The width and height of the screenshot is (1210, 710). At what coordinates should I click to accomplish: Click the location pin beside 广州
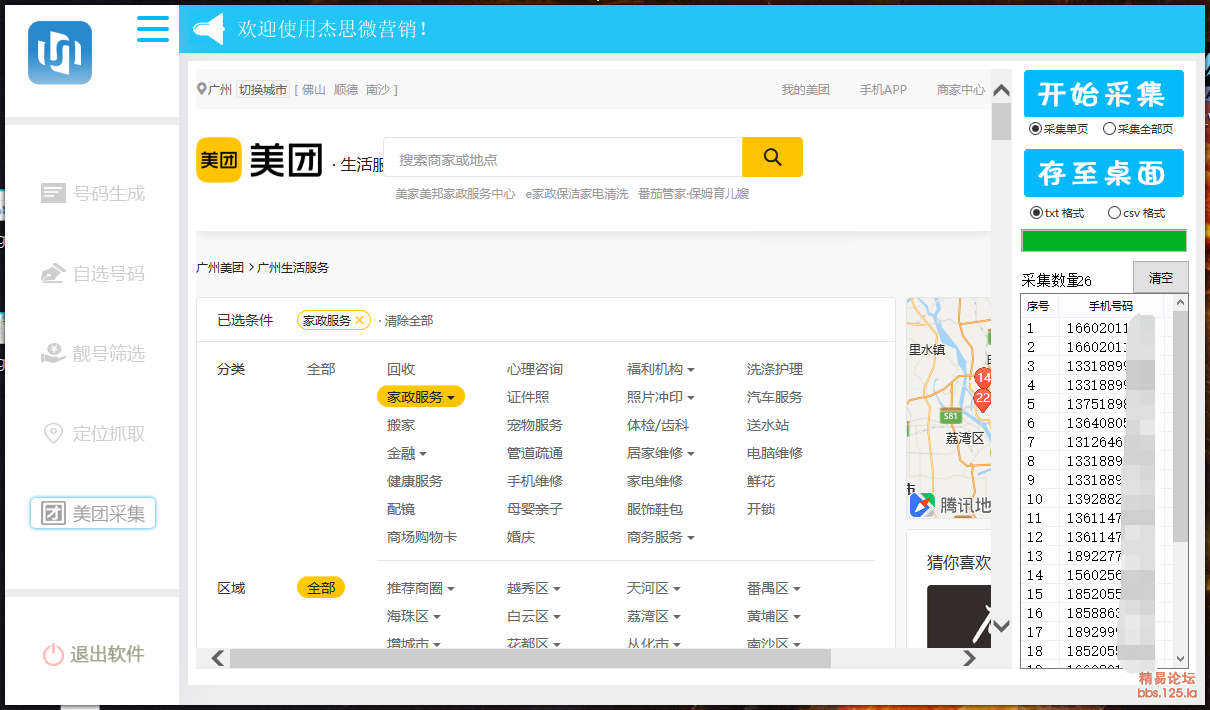point(202,89)
